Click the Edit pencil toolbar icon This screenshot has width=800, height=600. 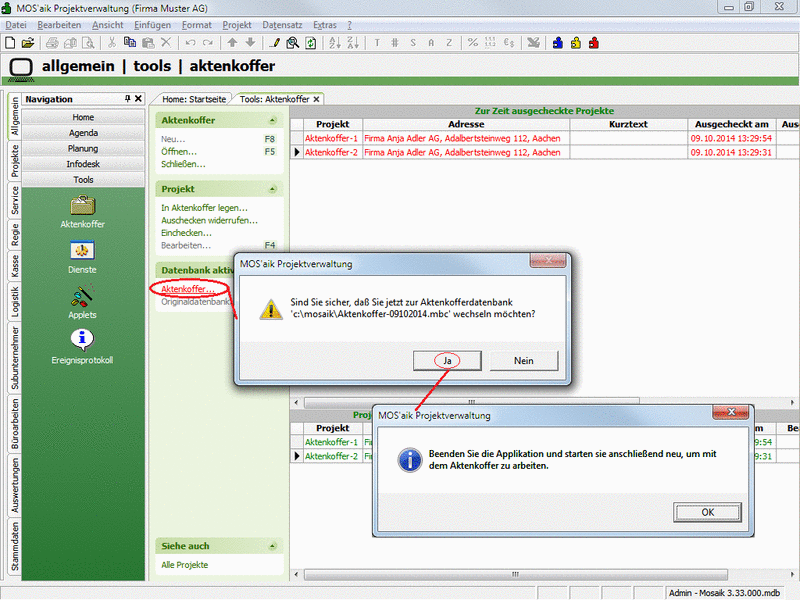(274, 43)
